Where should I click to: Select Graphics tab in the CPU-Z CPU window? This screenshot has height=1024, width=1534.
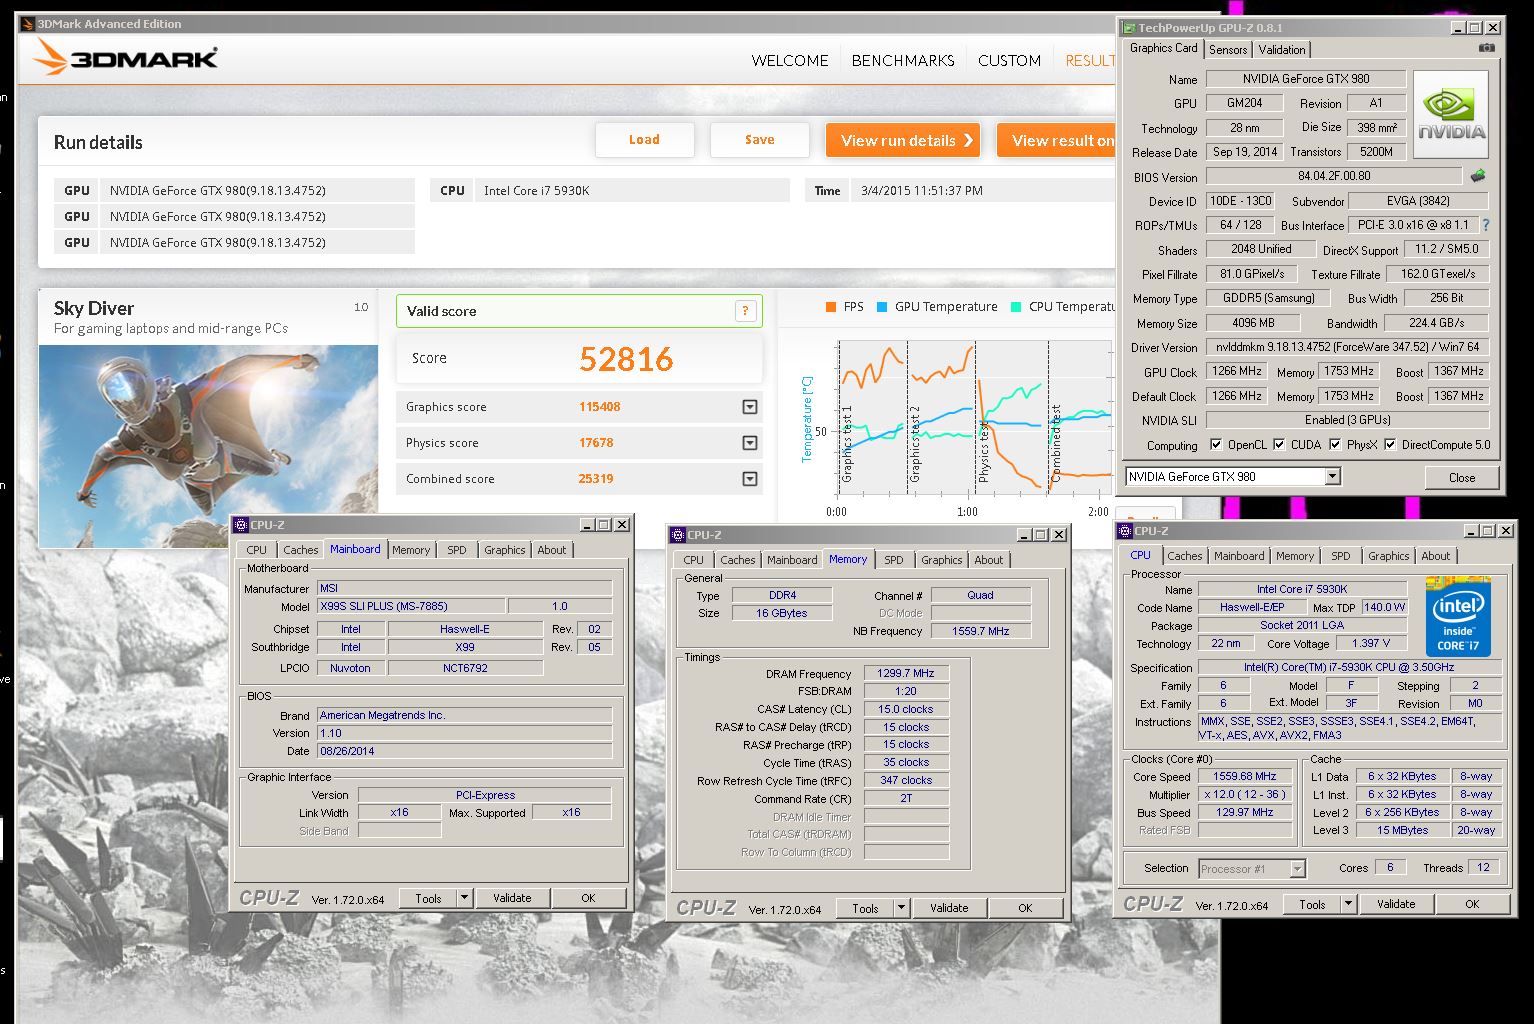click(1388, 556)
